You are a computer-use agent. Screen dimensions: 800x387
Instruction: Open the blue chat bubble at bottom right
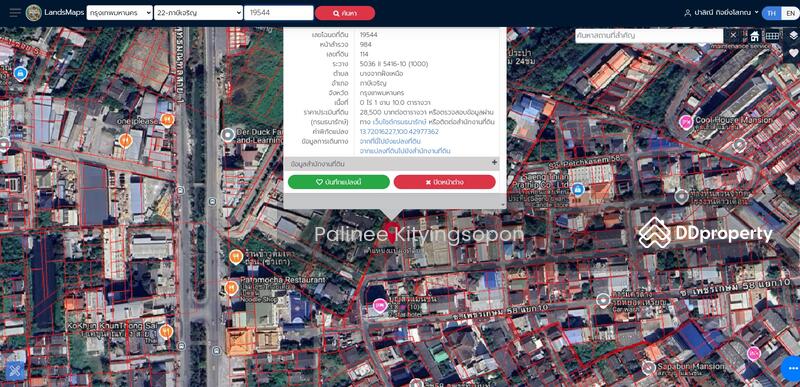[791, 368]
